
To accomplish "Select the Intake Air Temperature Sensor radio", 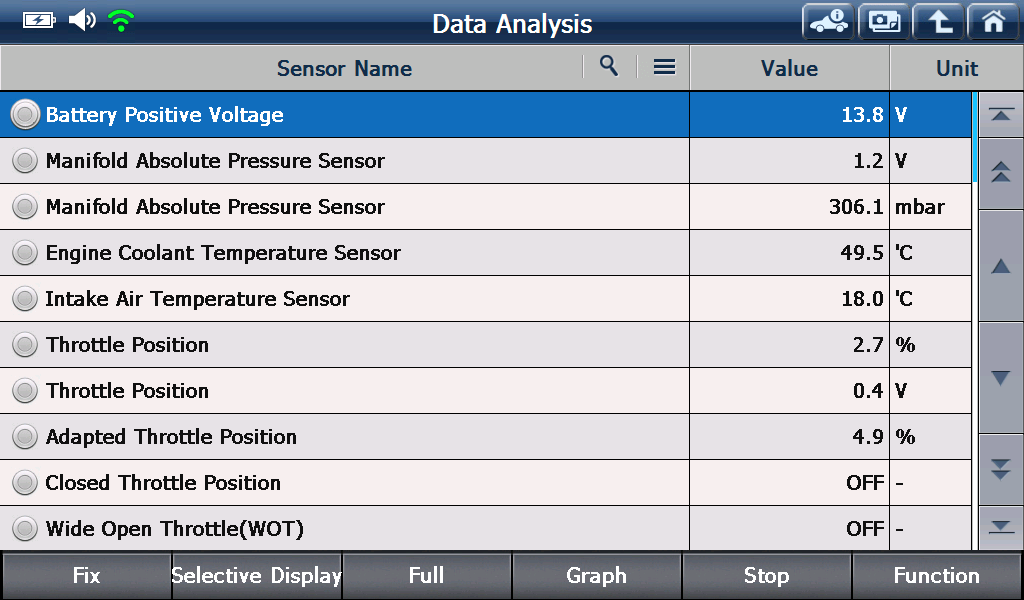I will (x=25, y=299).
